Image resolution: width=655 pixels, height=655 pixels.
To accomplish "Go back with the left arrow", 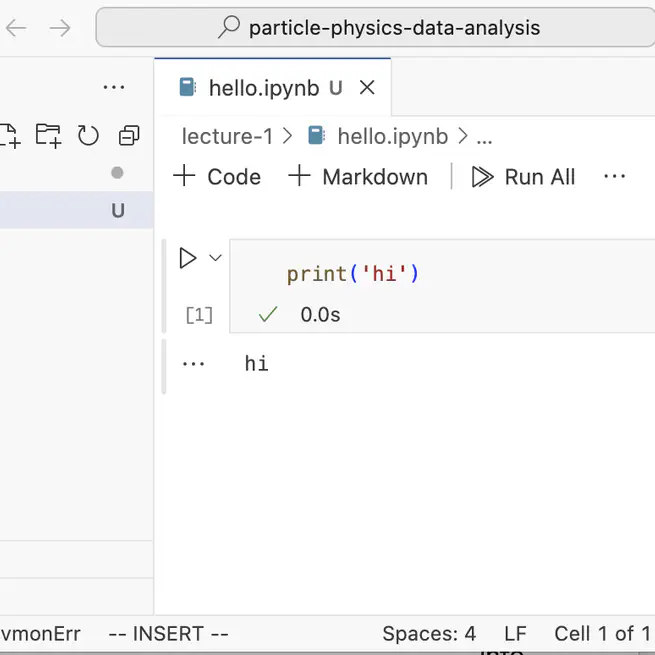I will tap(16, 28).
